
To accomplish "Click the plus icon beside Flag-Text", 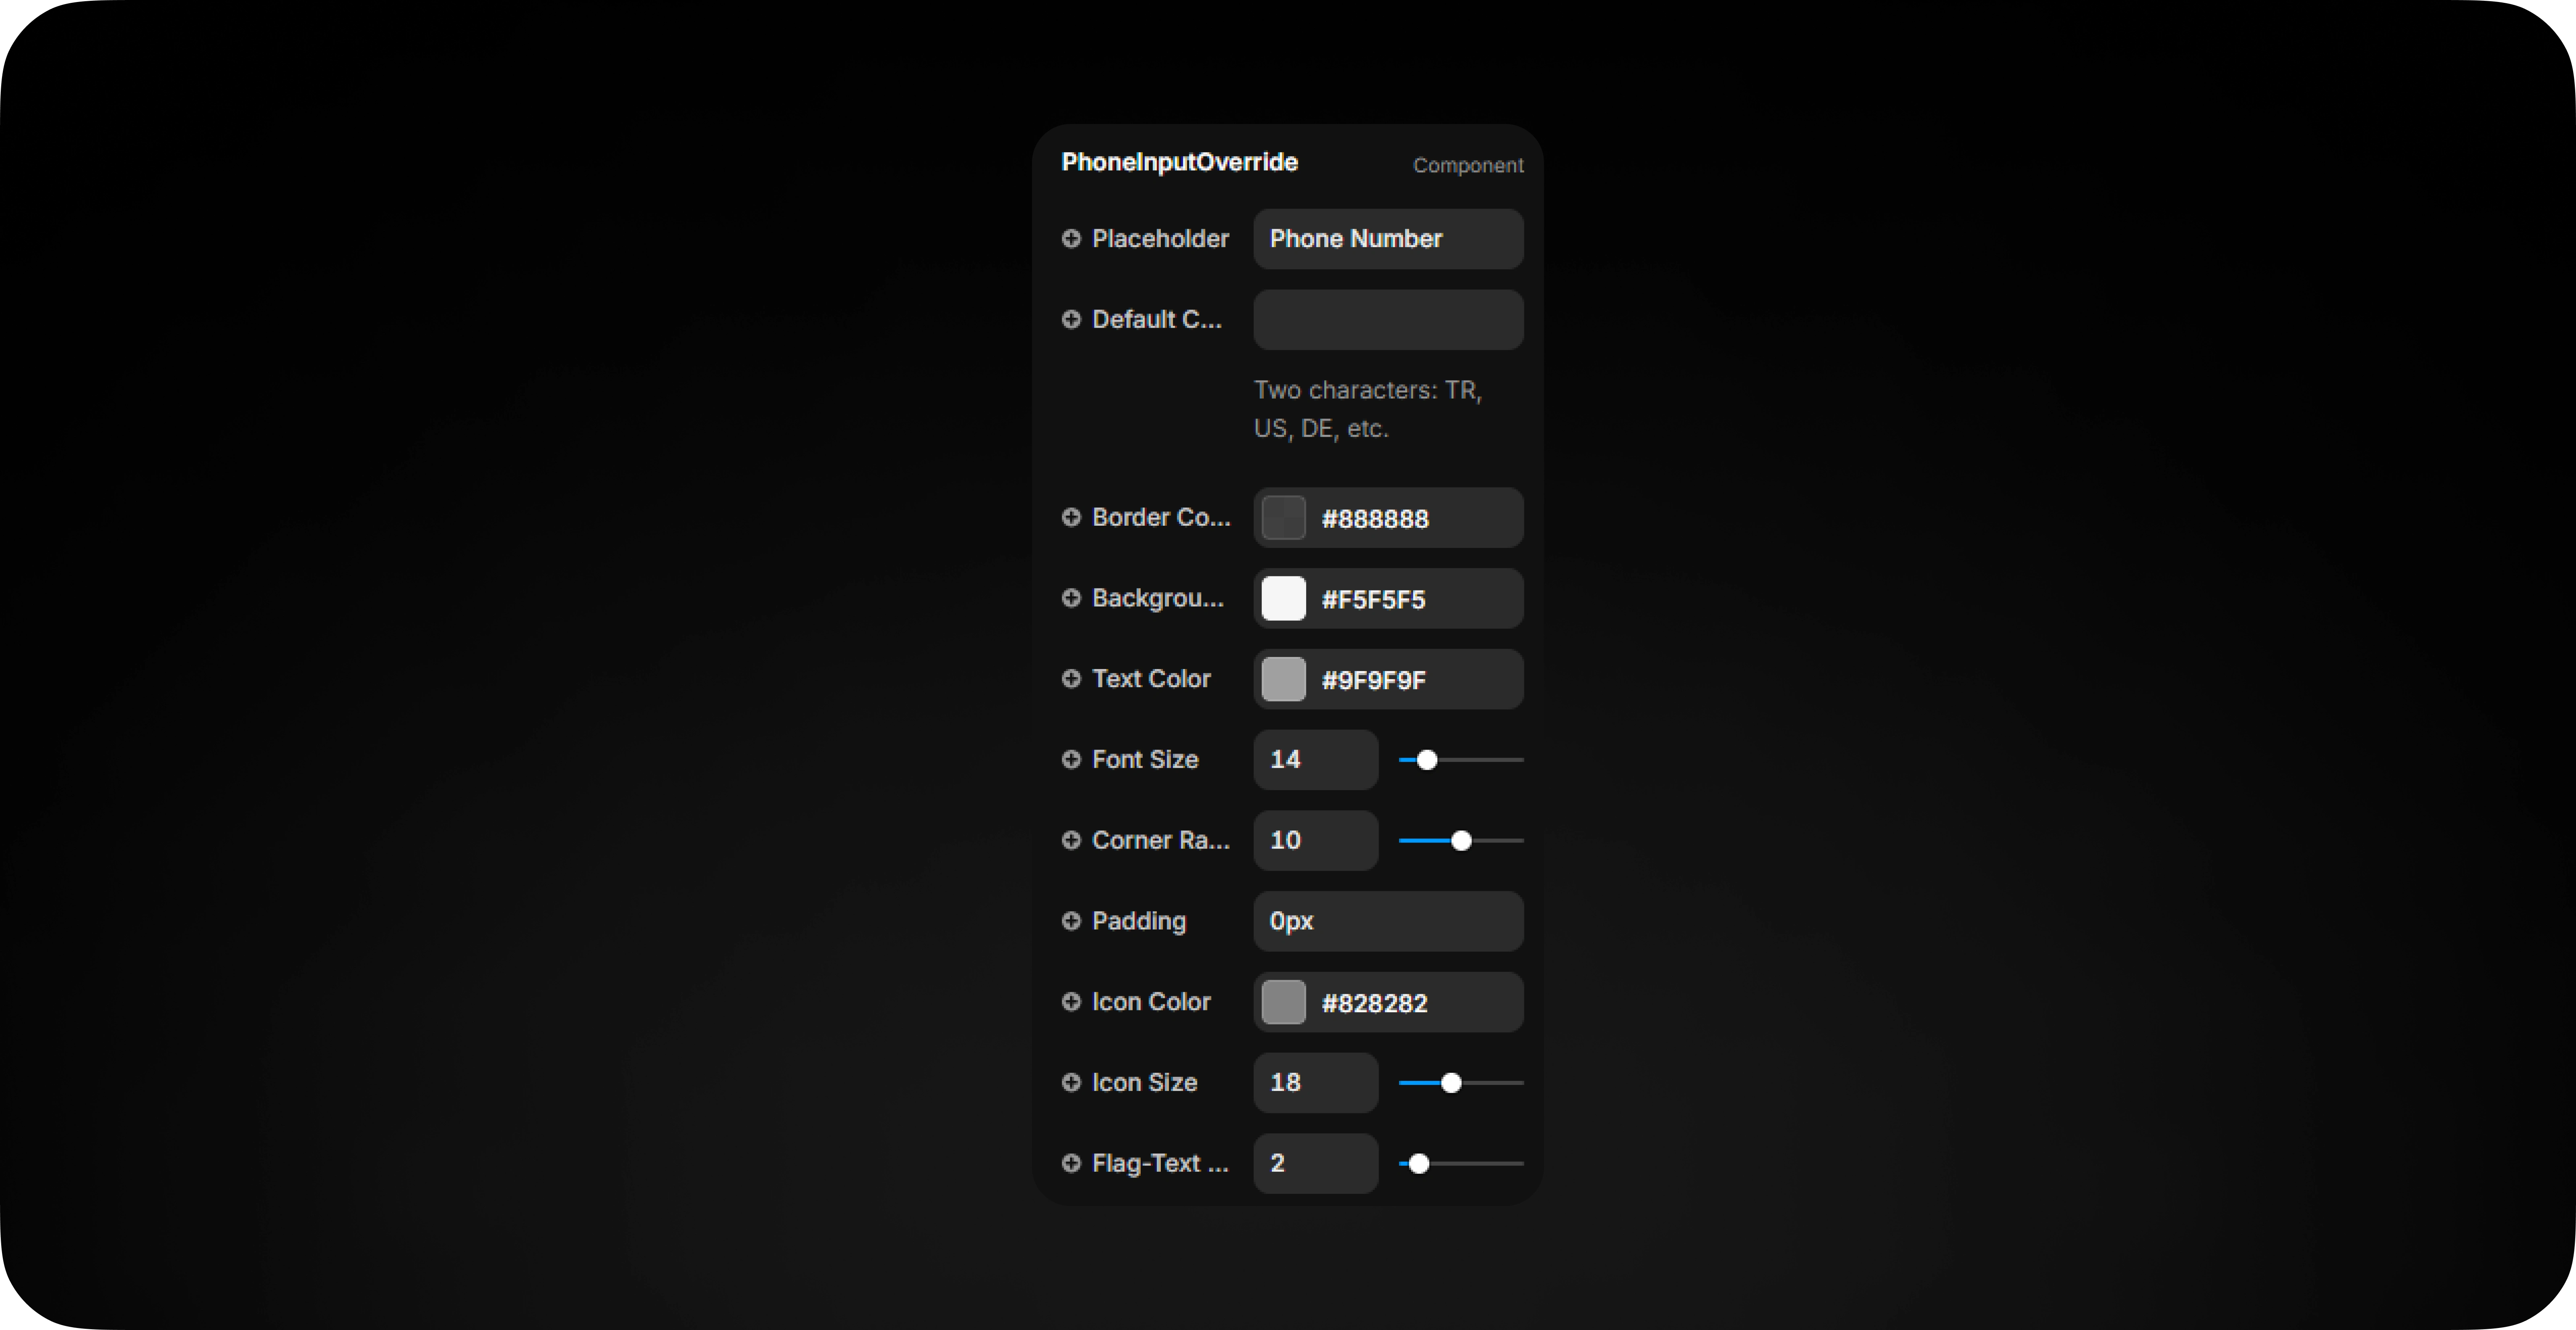I will click(x=1071, y=1163).
